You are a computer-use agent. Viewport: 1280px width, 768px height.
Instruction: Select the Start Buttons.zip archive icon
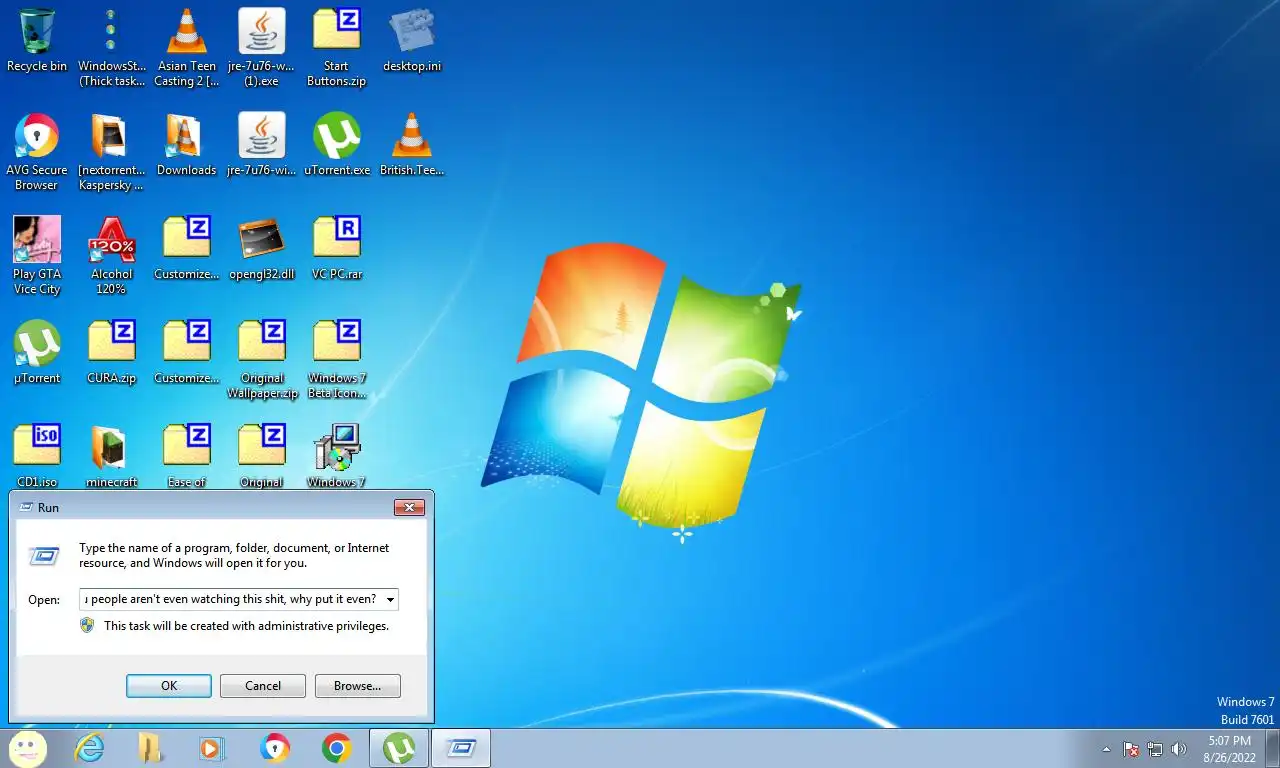pos(337,47)
